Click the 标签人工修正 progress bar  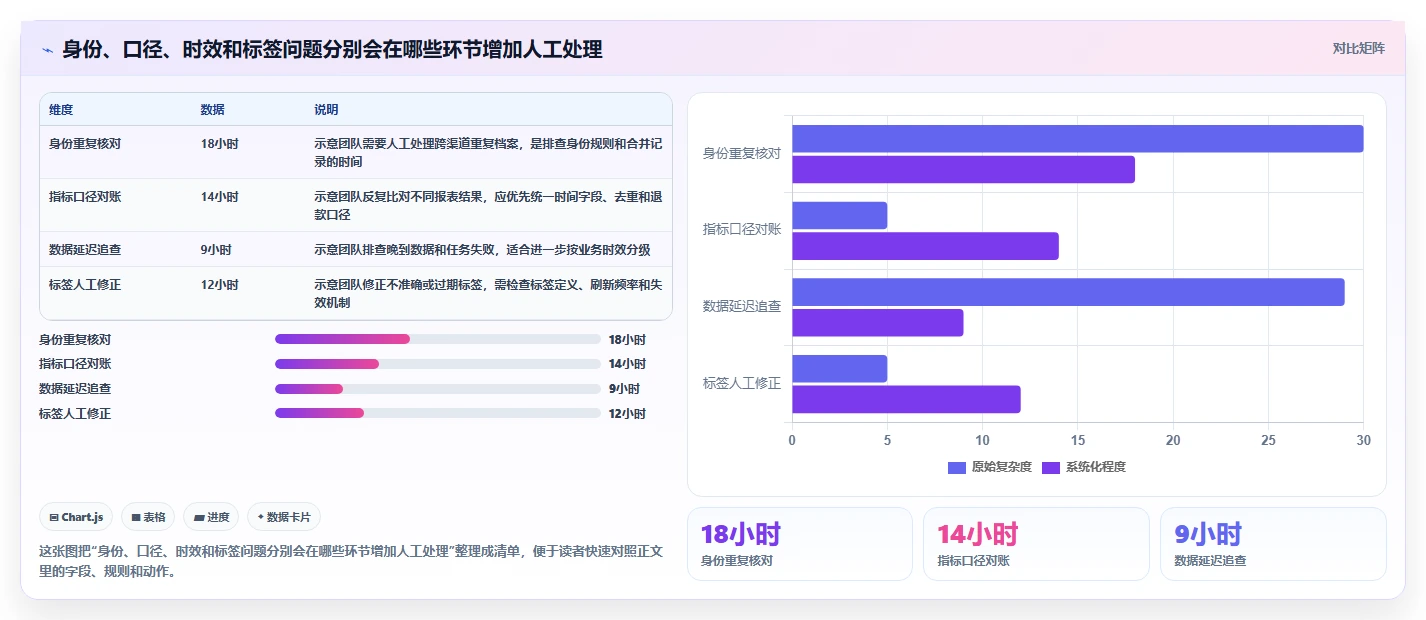[438, 413]
